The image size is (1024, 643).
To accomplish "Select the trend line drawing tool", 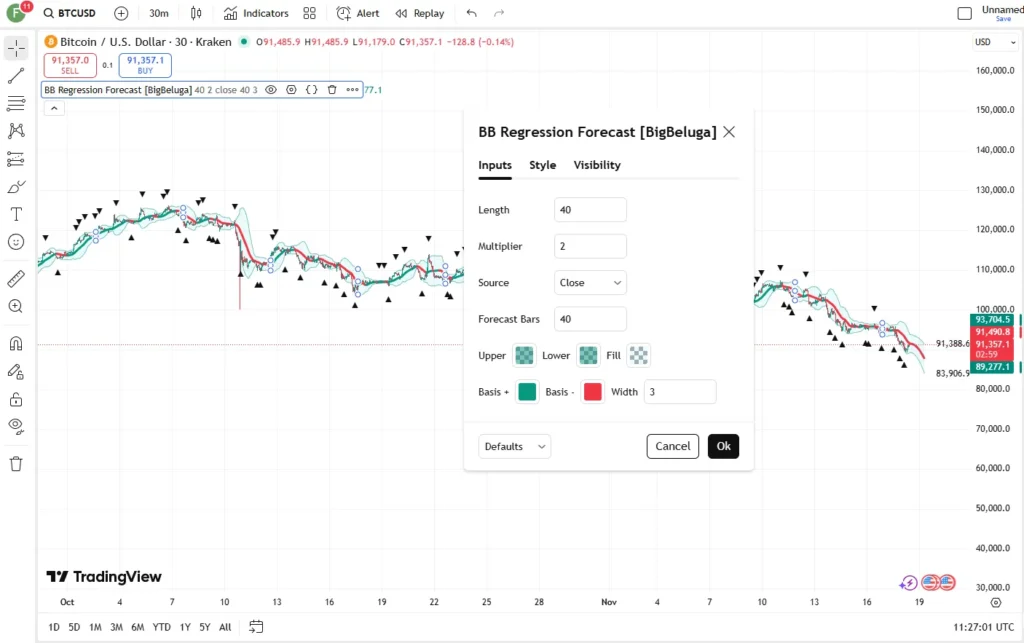I will (x=16, y=76).
